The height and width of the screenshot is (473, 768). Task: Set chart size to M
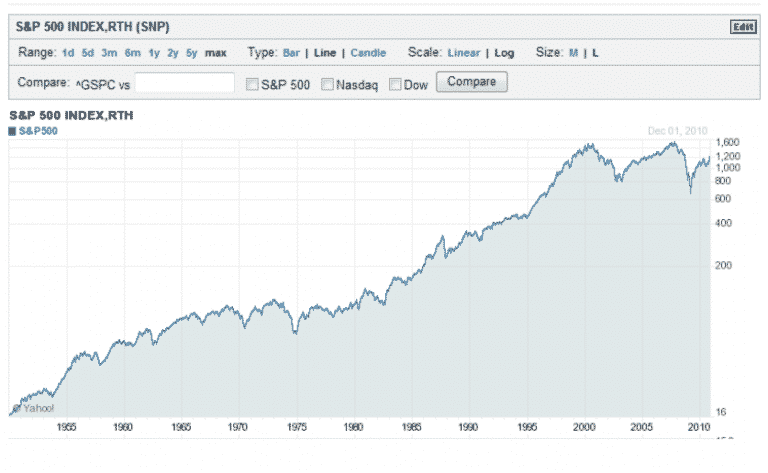click(x=574, y=53)
